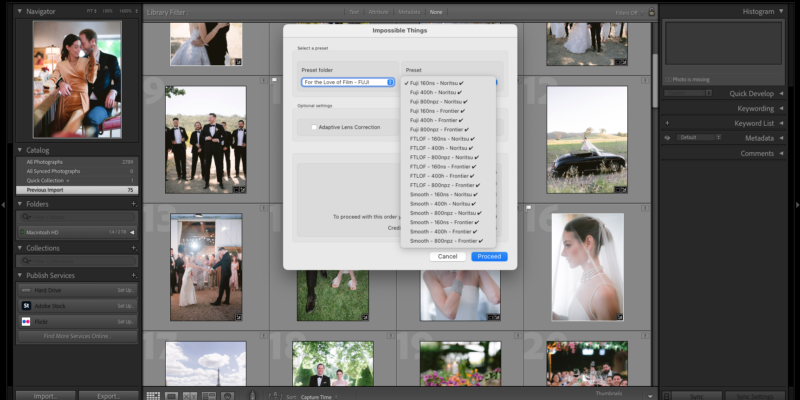800x400 pixels.
Task: Open Preset folder dropdown For the Love of Film
Action: click(x=348, y=82)
